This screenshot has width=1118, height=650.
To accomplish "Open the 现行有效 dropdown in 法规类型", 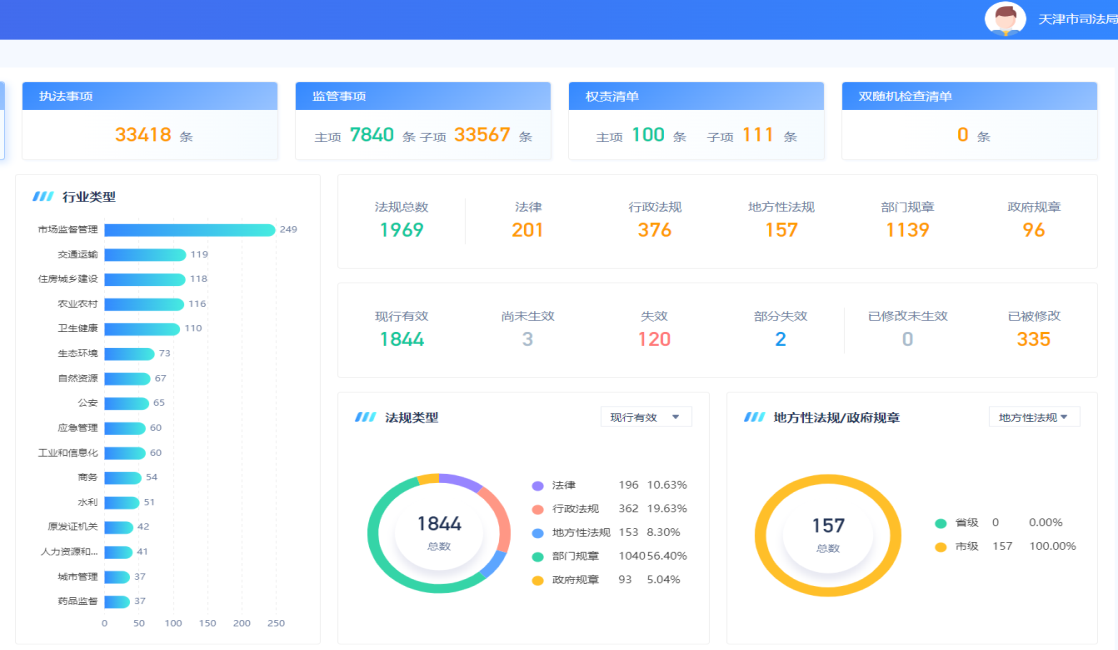I will tap(645, 417).
